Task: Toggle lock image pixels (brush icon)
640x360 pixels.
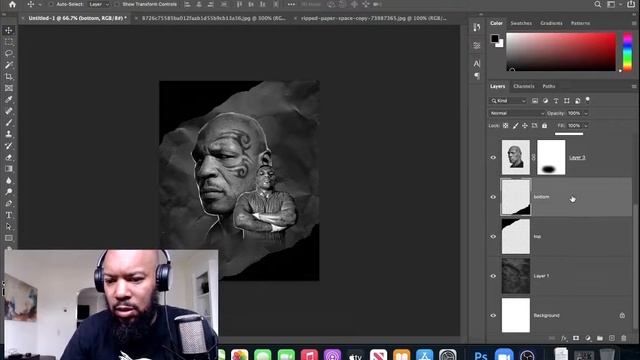Action: 516,126
